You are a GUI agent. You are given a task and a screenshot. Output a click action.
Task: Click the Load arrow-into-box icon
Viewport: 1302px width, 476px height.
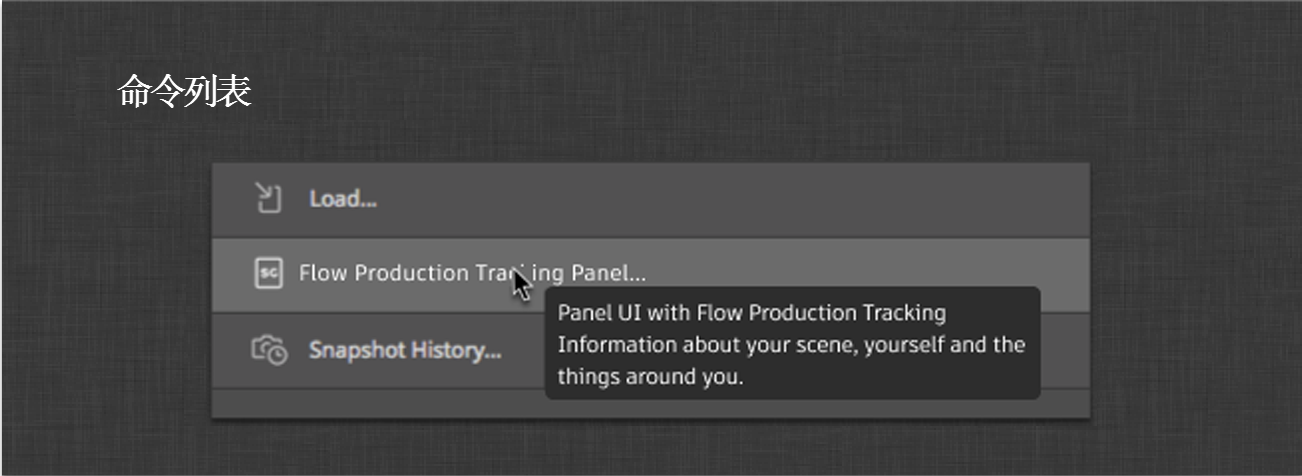click(x=267, y=198)
